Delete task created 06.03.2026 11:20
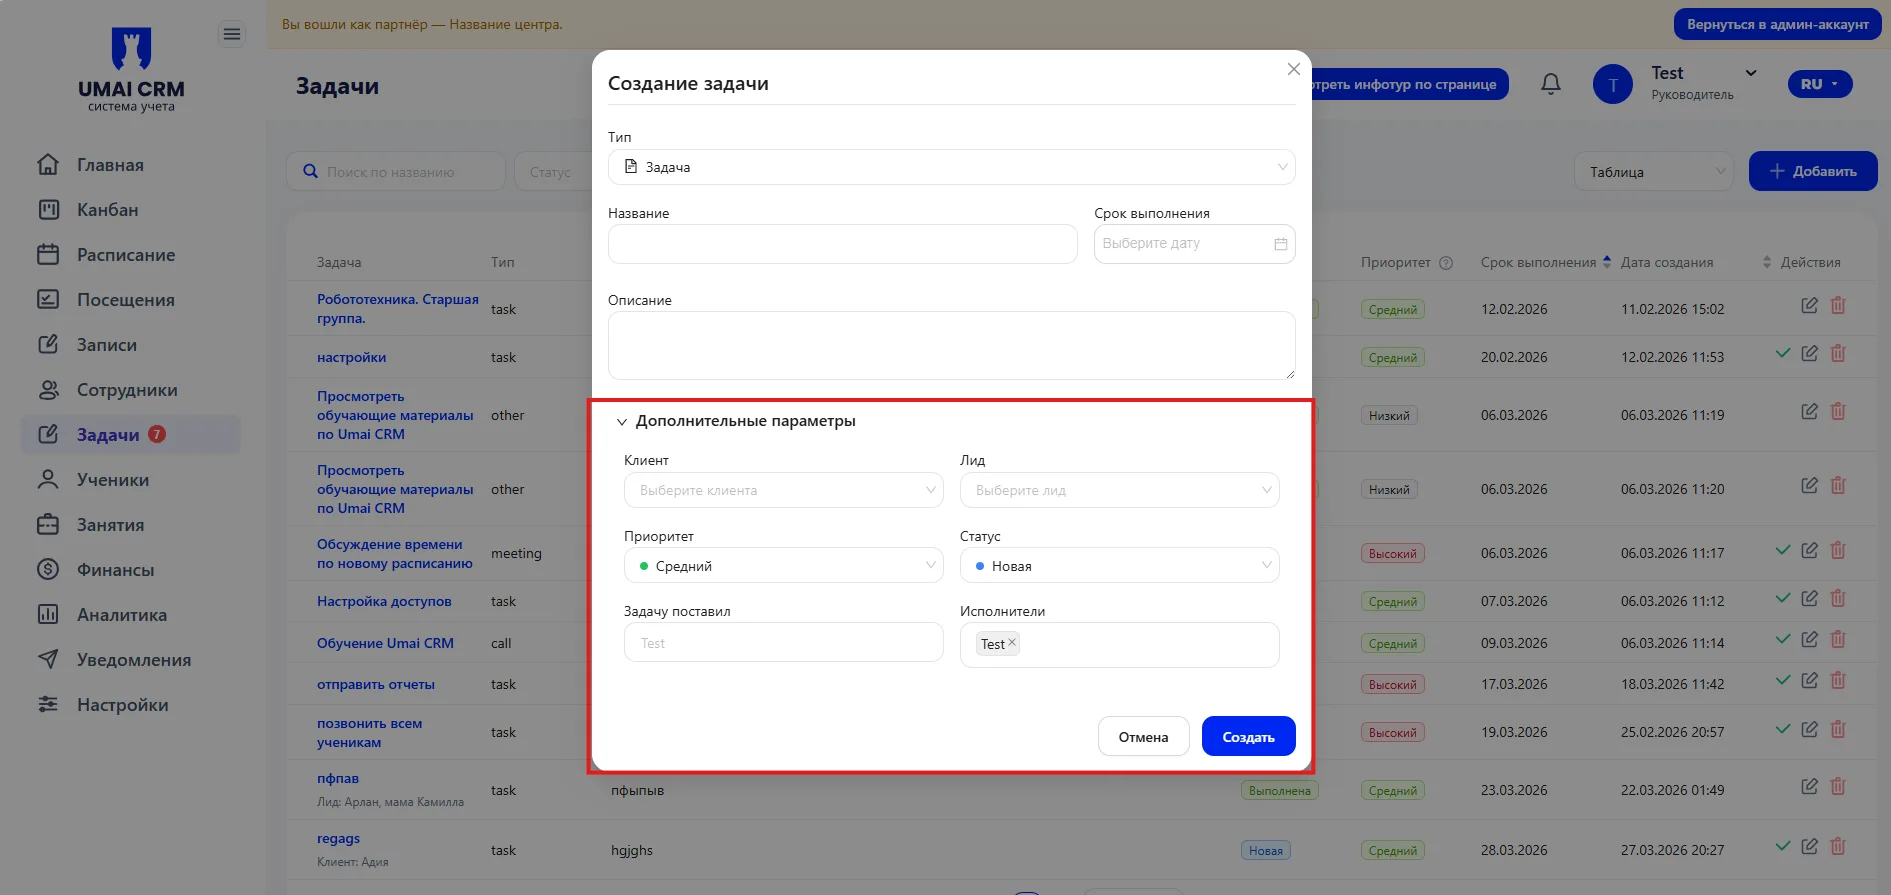 pyautogui.click(x=1838, y=486)
